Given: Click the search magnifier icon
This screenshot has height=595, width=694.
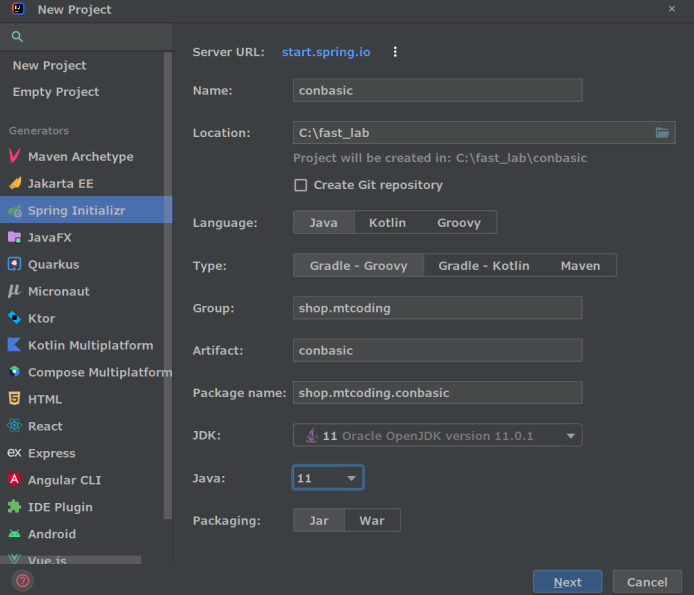Looking at the screenshot, I should click(17, 36).
